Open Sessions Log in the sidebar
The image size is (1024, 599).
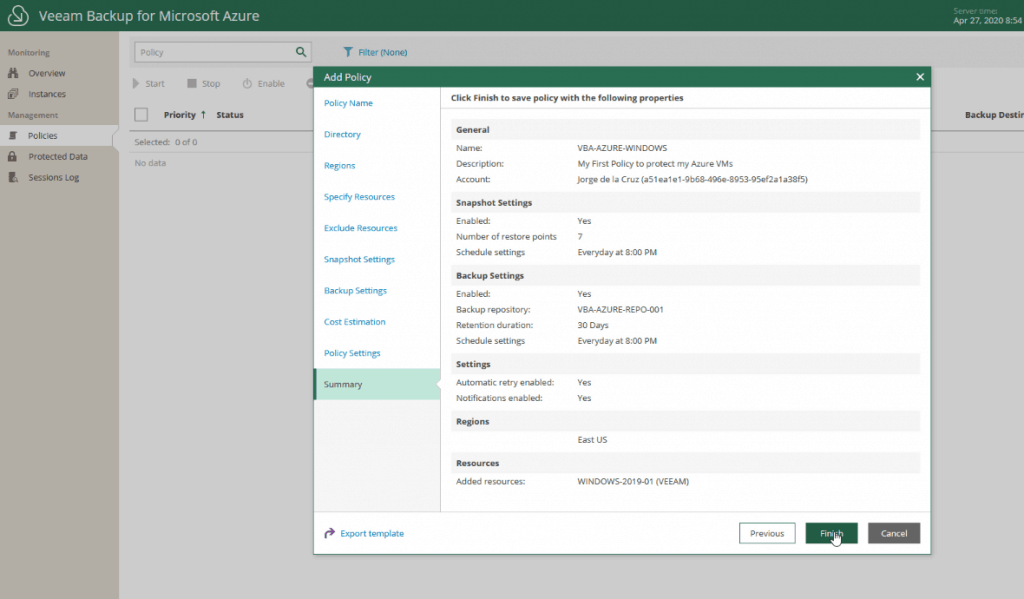tap(54, 178)
